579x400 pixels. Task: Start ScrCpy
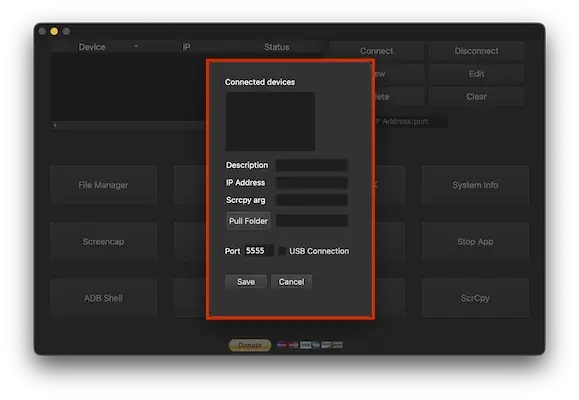[475, 298]
